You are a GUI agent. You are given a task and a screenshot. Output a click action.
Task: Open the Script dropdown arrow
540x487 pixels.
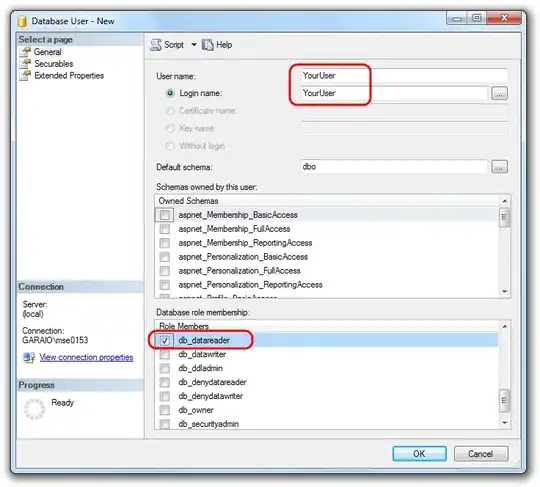click(x=194, y=45)
